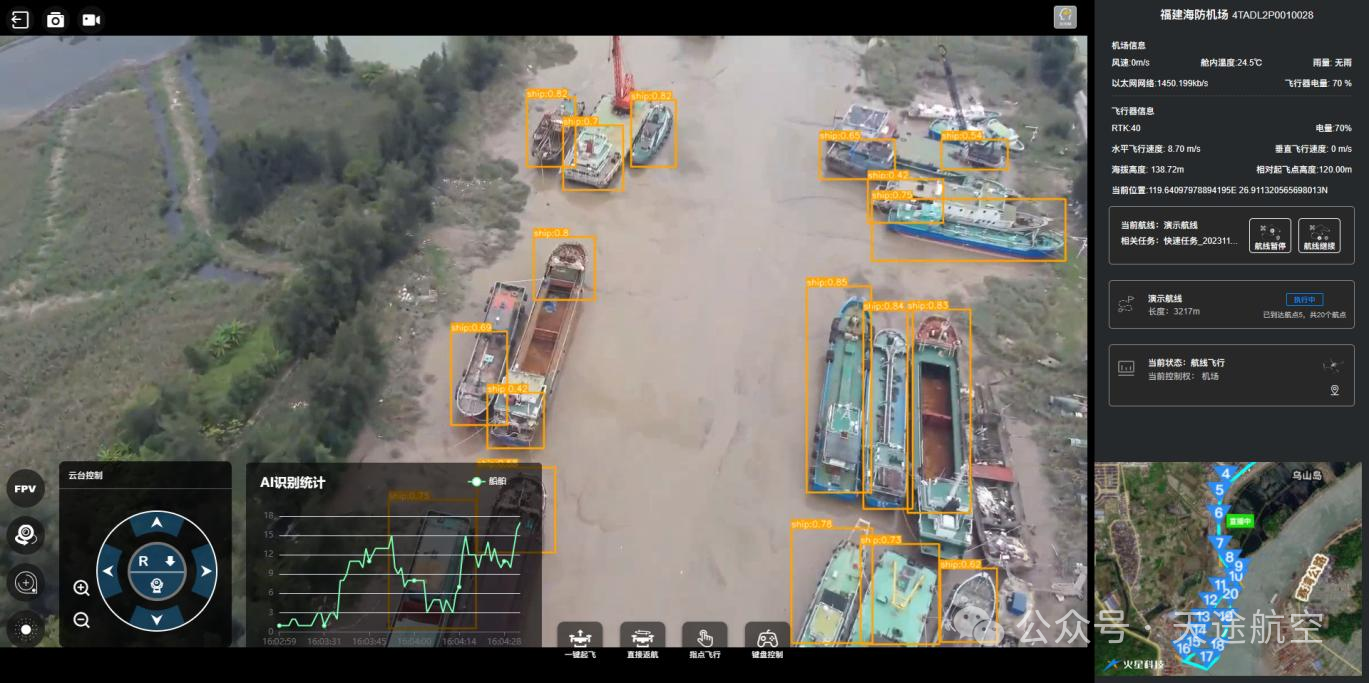
Task: Zoom in using gimbal magnifier plus
Action: pyautogui.click(x=82, y=588)
